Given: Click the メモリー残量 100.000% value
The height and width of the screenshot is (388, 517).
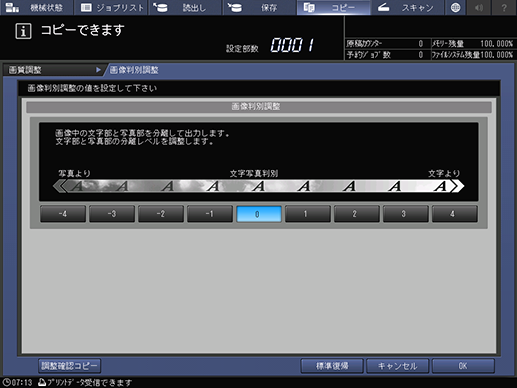Looking at the screenshot, I should tap(496, 43).
